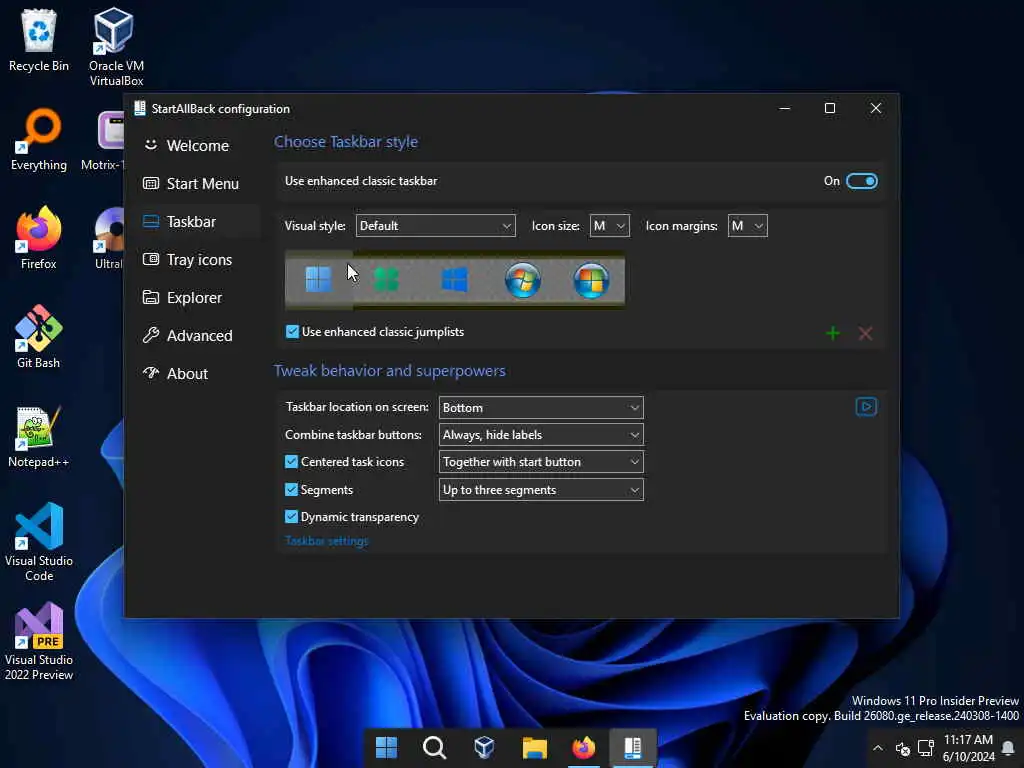Open the muted volume tray icon

(903, 748)
